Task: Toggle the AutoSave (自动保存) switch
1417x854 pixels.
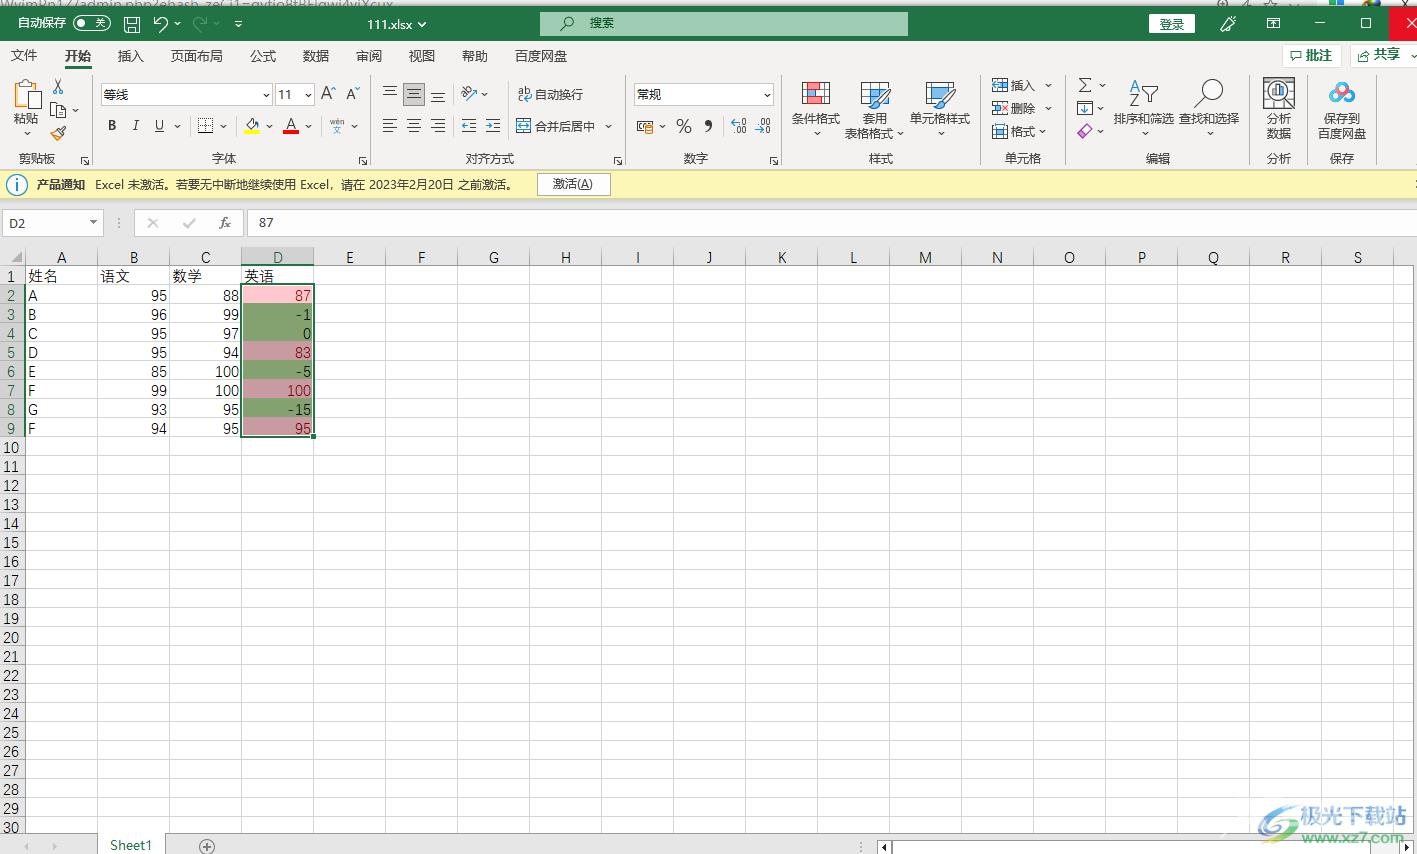Action: (x=92, y=23)
